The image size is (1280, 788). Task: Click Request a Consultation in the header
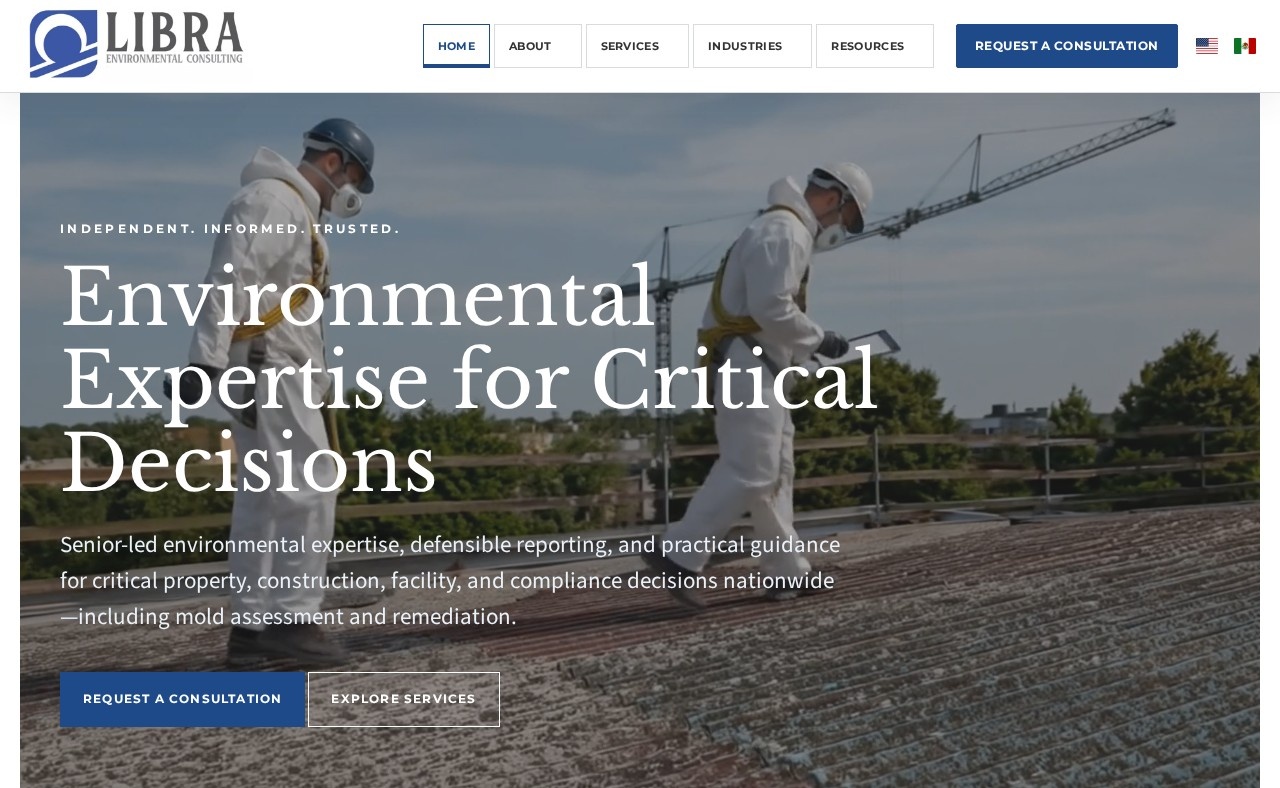click(1067, 46)
